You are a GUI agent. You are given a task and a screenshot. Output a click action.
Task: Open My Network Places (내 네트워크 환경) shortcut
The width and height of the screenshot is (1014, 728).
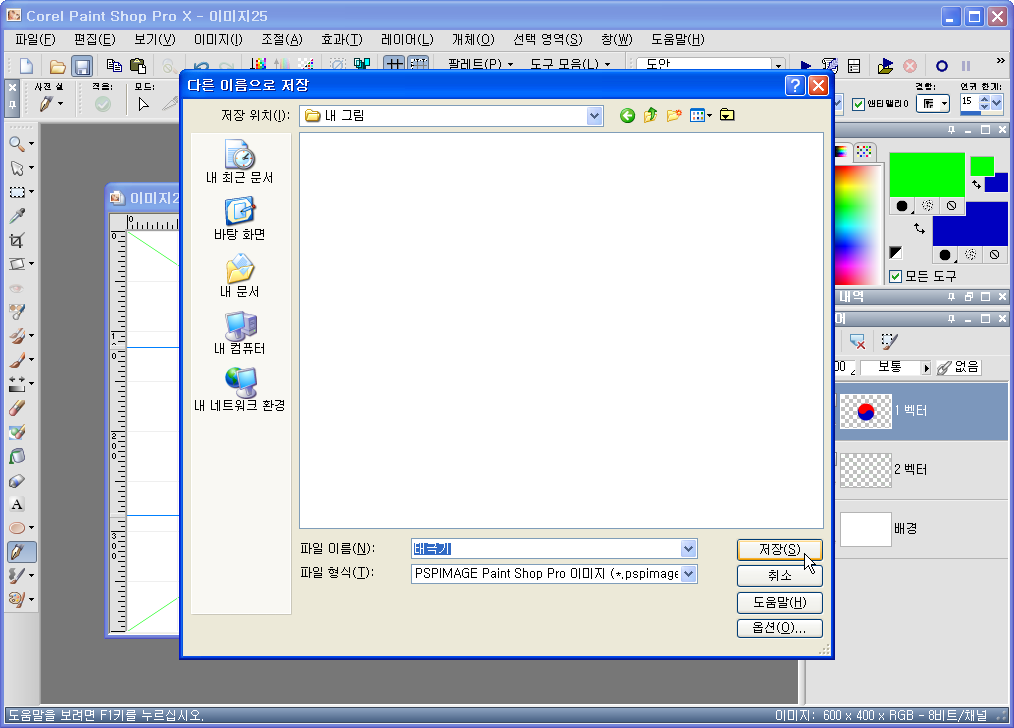[x=239, y=390]
